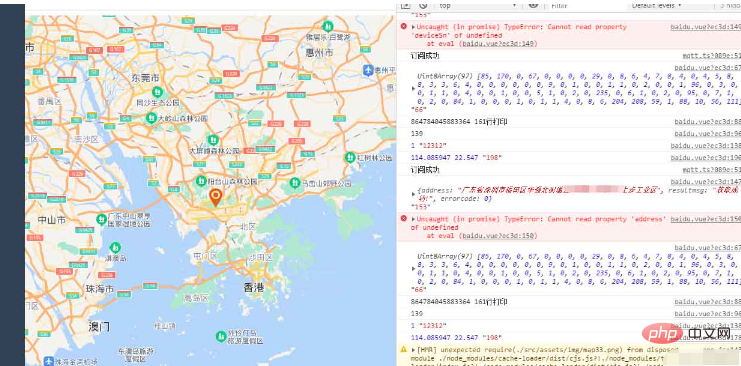Screen dimensions: 741x366
Task: Expand the [HMR] unexpected require warning
Action: [x=414, y=350]
